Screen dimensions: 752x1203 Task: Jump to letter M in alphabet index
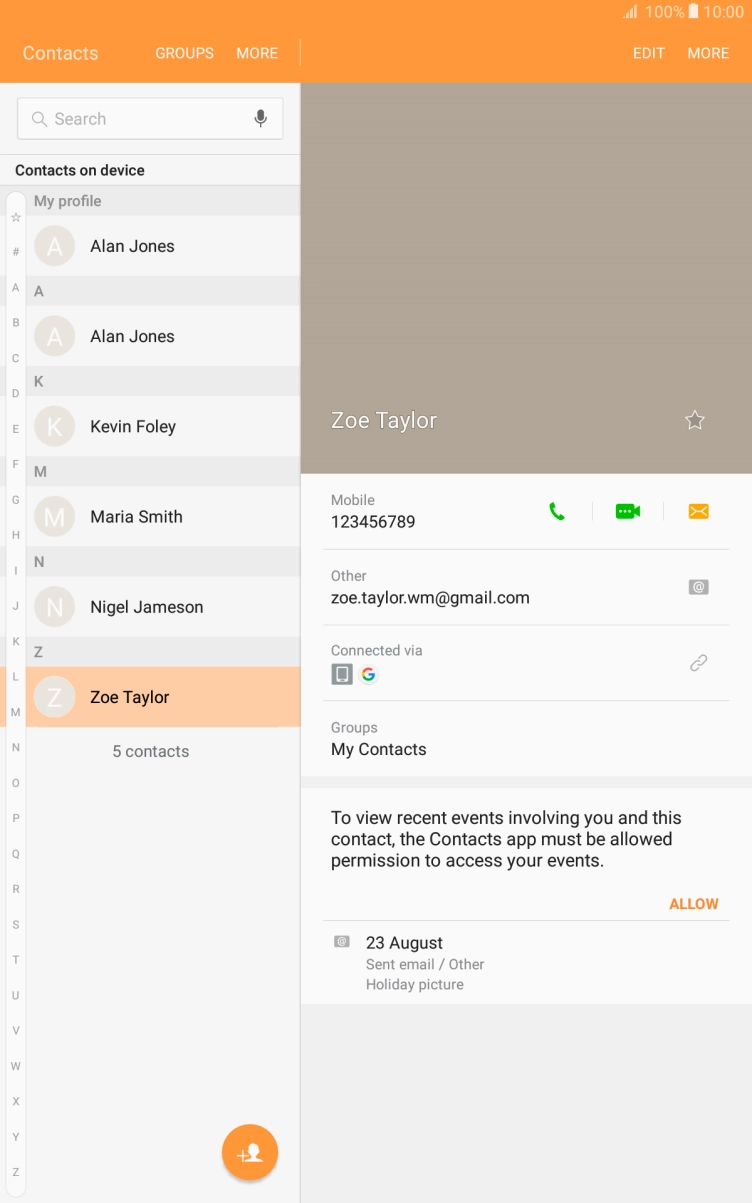15,712
